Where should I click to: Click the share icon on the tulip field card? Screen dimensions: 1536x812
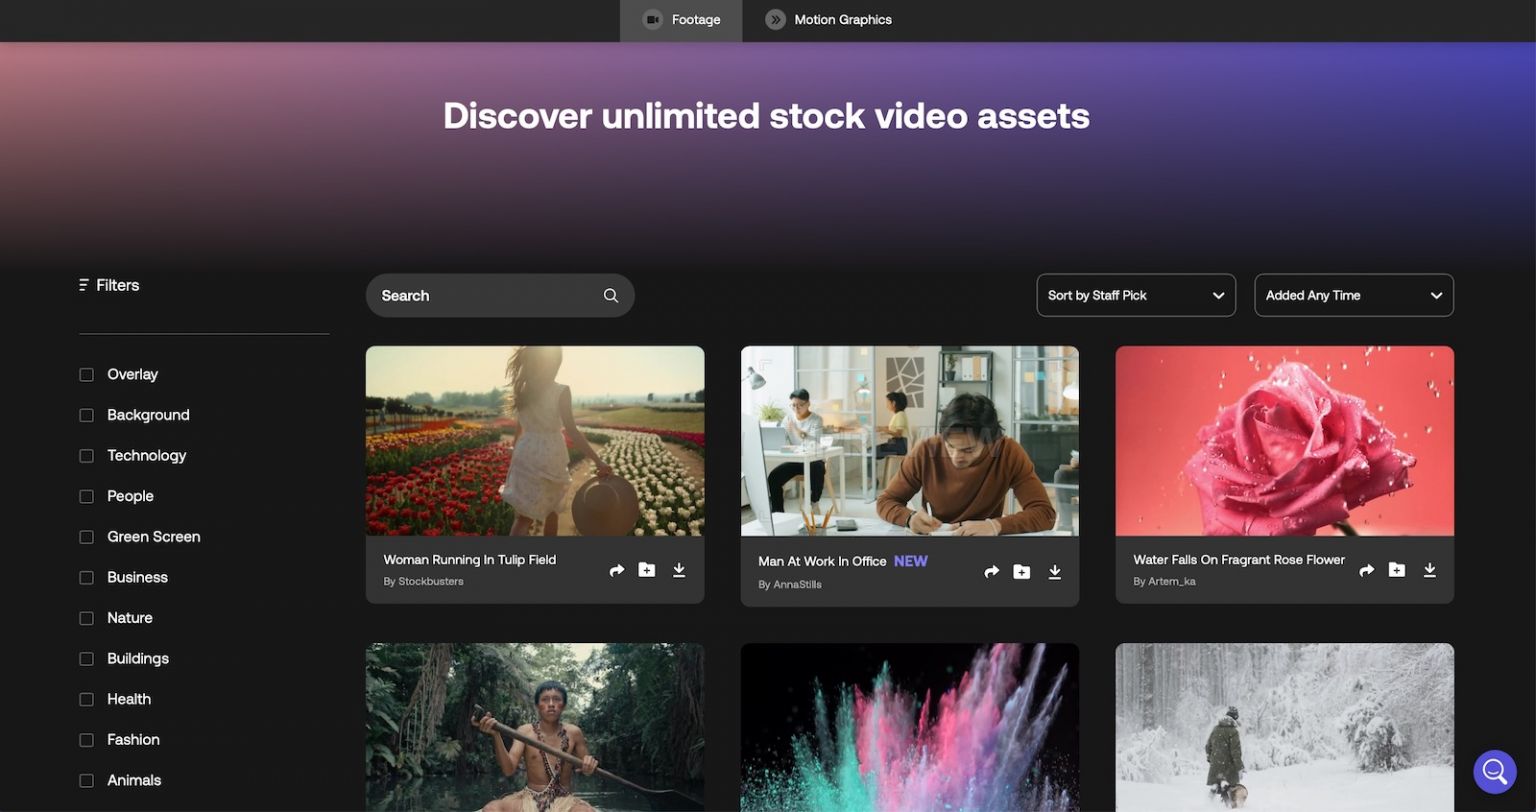pos(616,569)
